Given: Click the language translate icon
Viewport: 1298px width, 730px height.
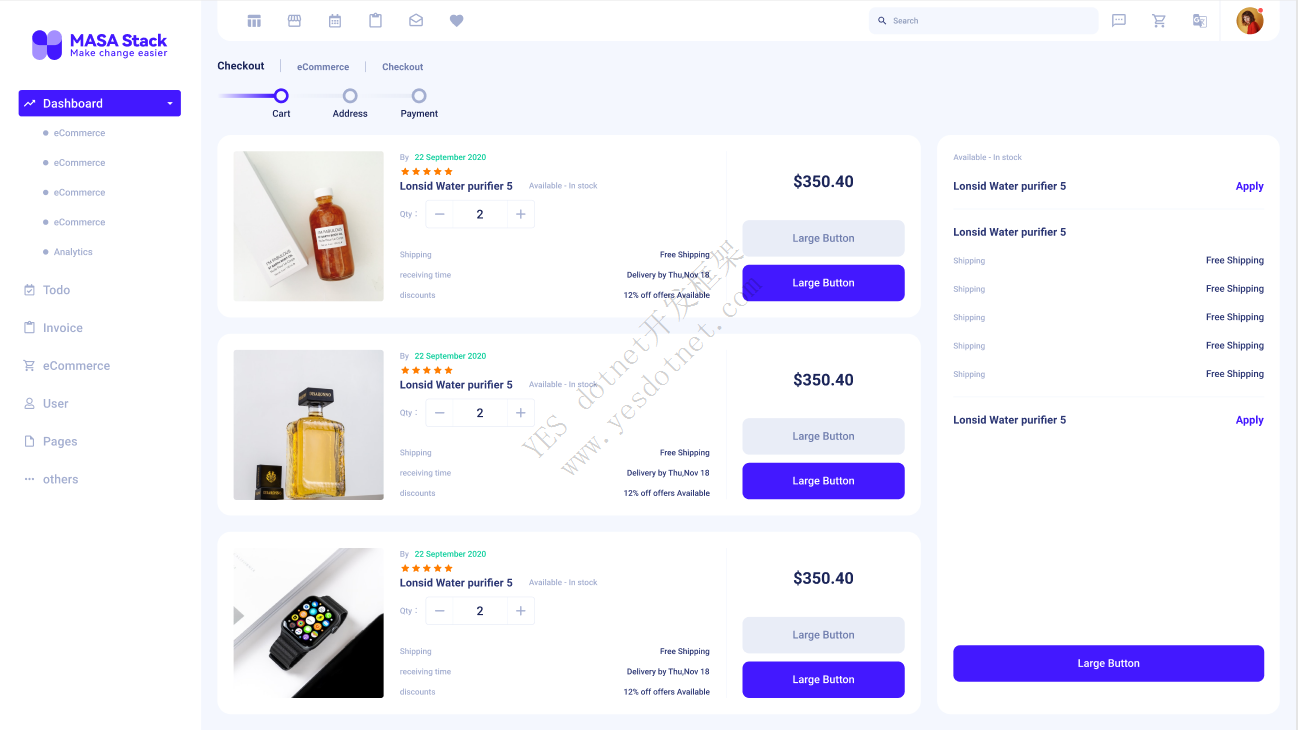Looking at the screenshot, I should 1199,21.
